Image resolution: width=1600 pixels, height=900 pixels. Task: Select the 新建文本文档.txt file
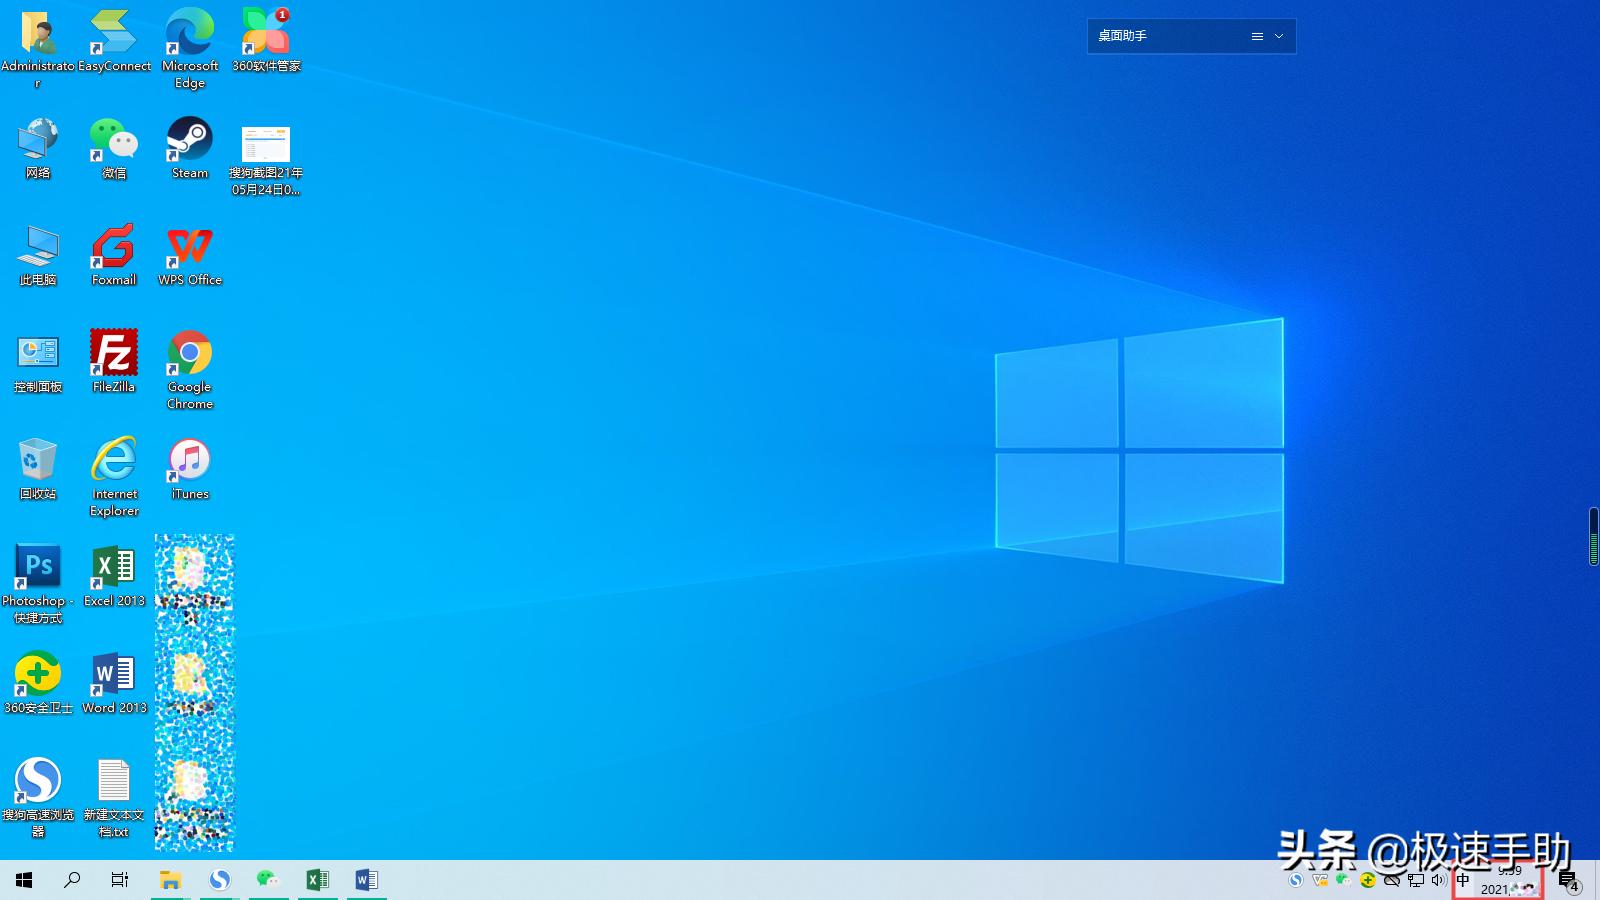[x=114, y=782]
